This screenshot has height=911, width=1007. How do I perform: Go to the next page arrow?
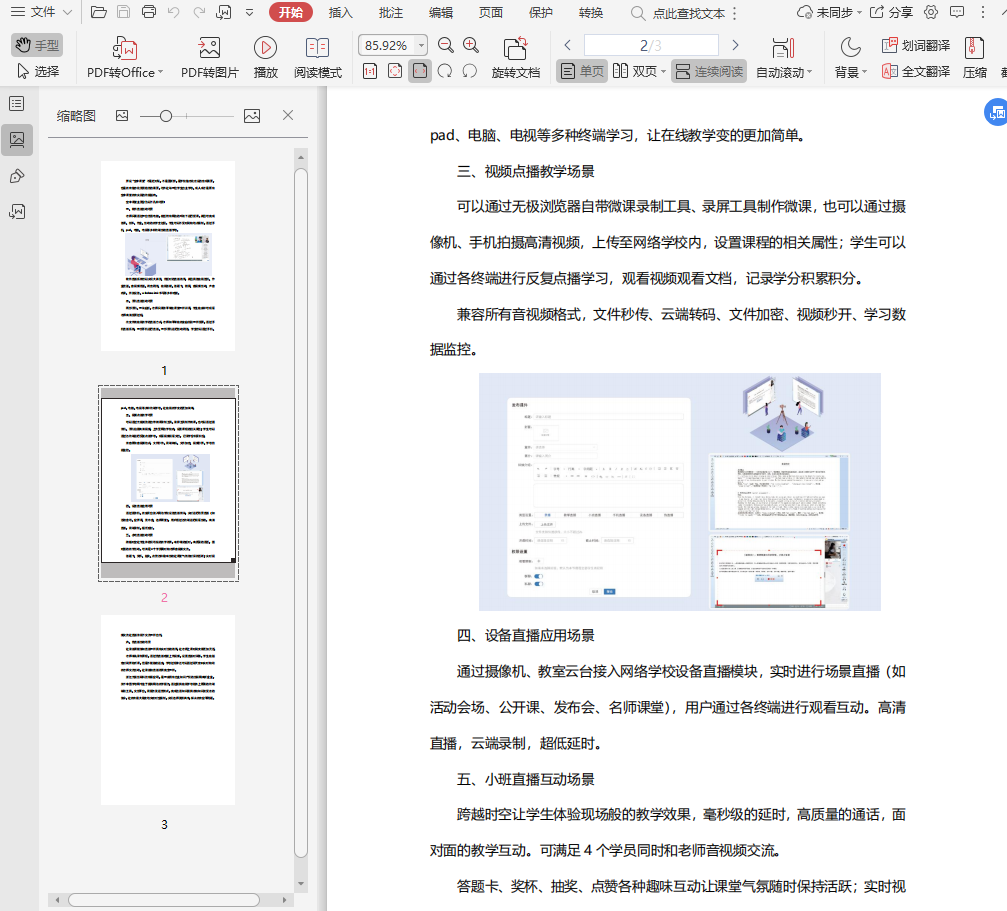click(x=735, y=45)
